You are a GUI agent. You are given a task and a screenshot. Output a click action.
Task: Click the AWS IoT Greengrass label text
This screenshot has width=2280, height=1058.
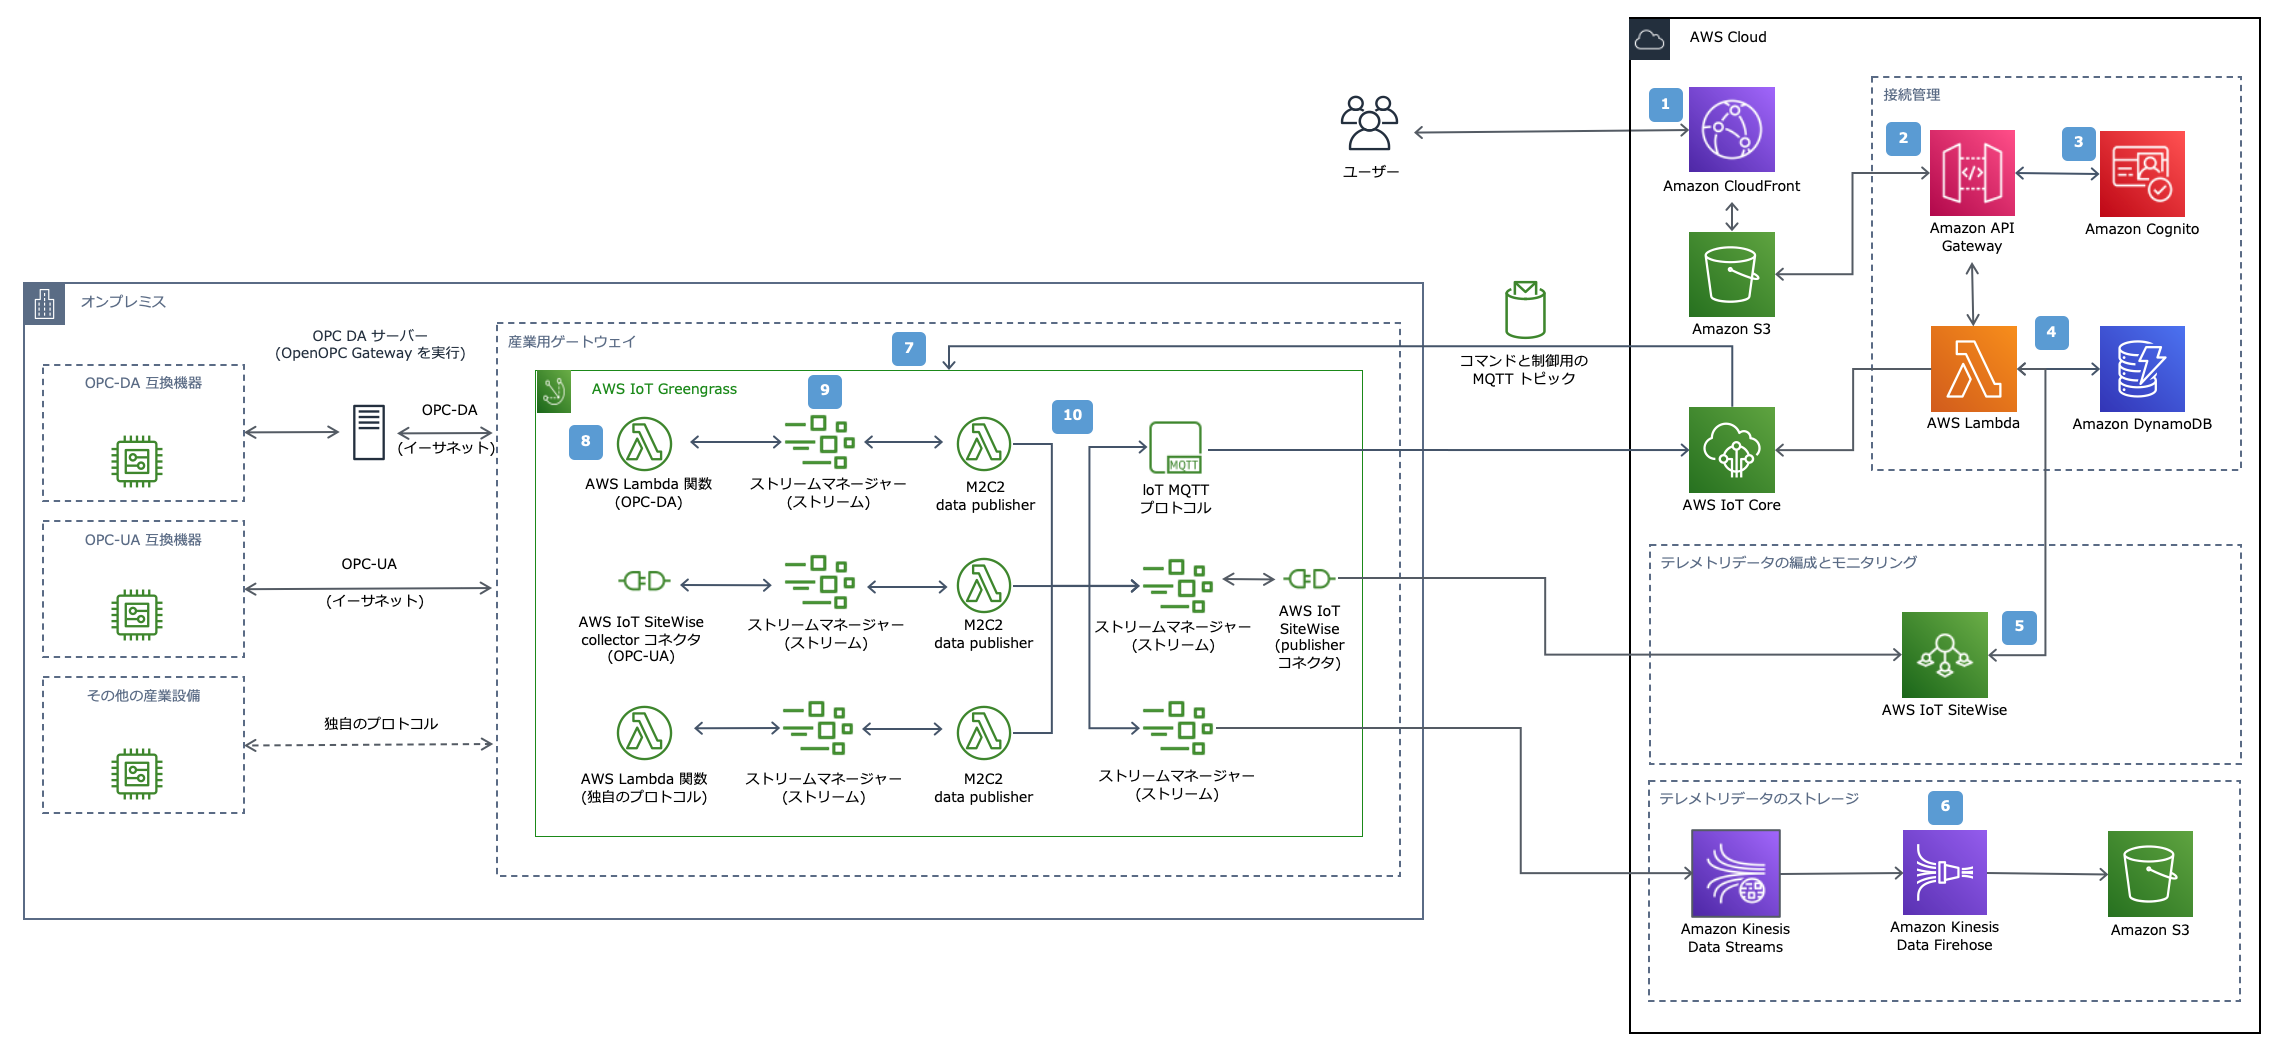point(664,389)
